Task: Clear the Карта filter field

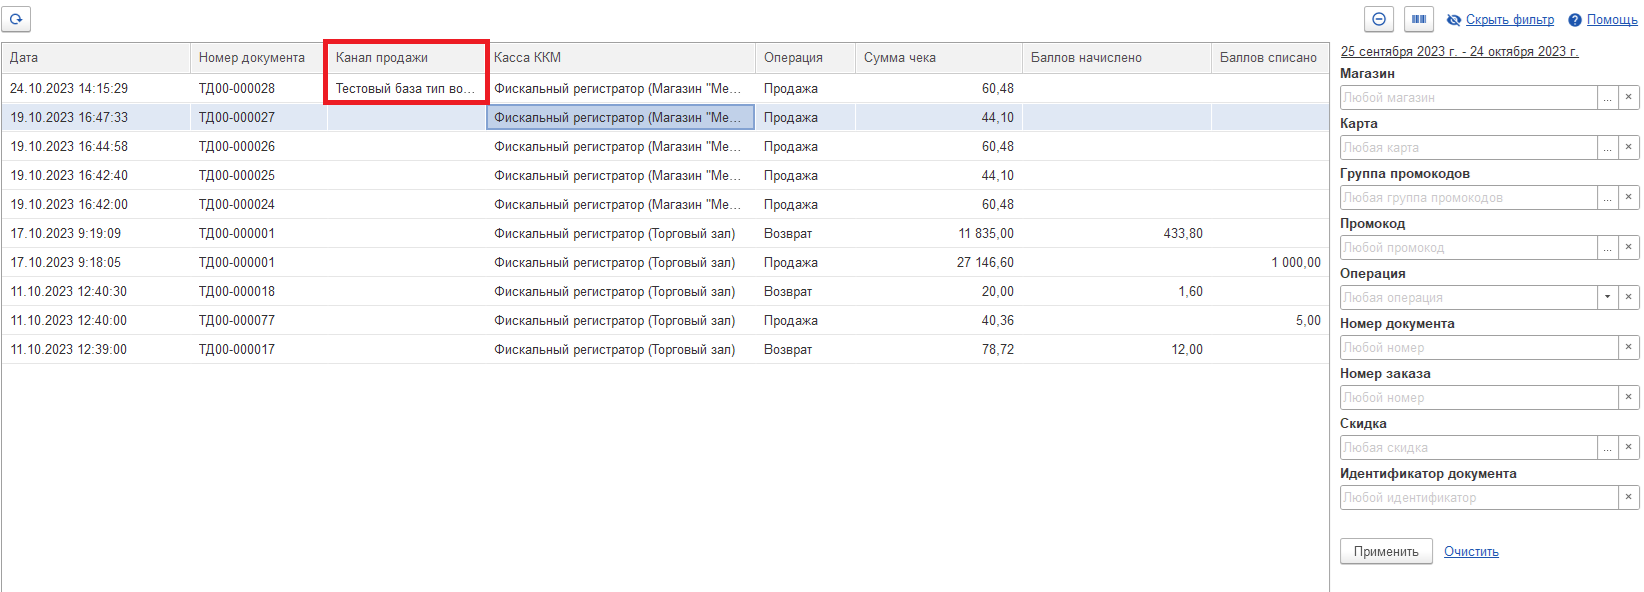Action: coord(1628,148)
